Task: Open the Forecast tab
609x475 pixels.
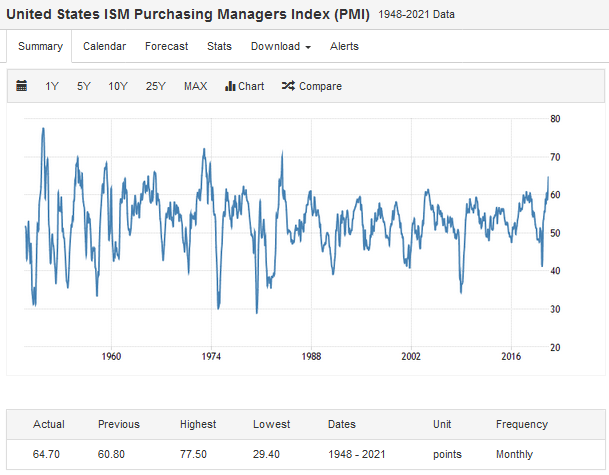Action: 167,46
